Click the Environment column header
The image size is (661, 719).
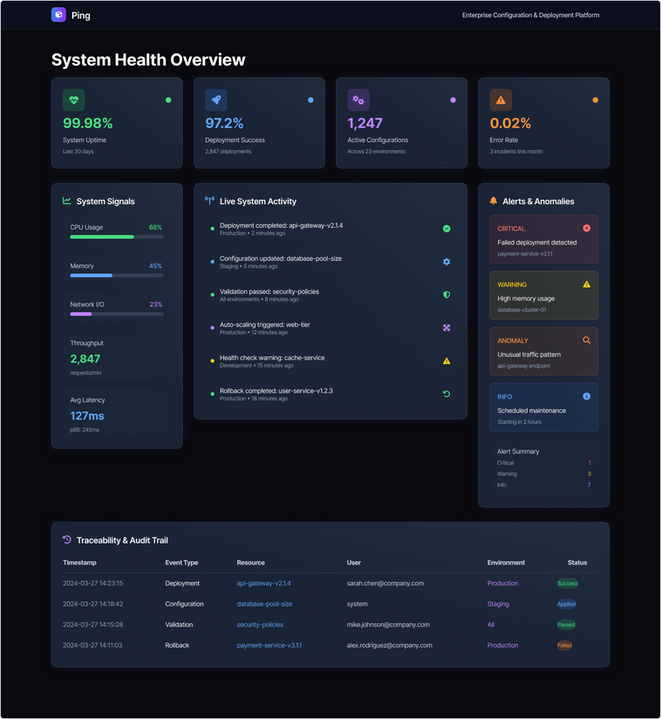(x=506, y=563)
